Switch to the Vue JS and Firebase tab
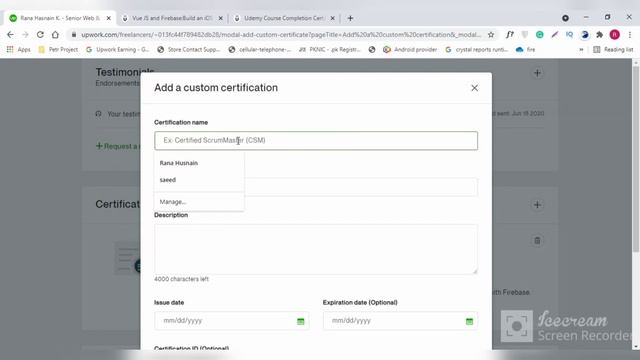640x360 pixels. [x=172, y=18]
